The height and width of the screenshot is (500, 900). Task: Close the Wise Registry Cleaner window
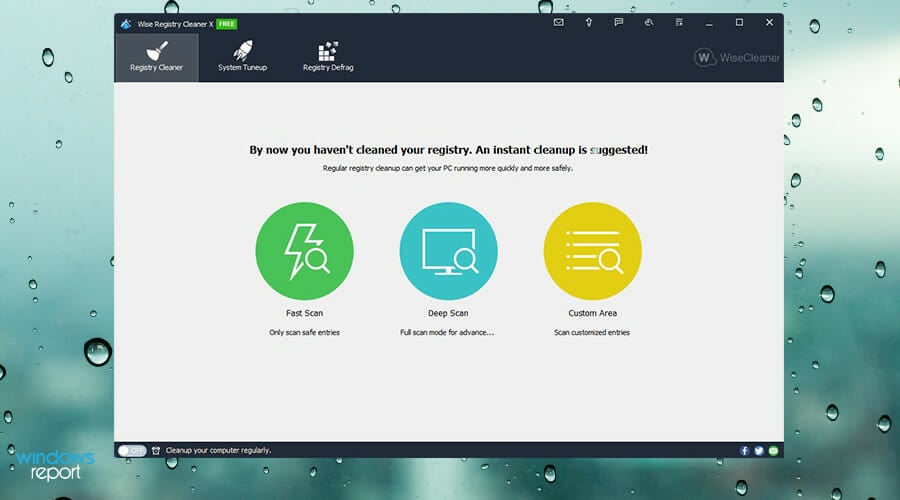[769, 22]
